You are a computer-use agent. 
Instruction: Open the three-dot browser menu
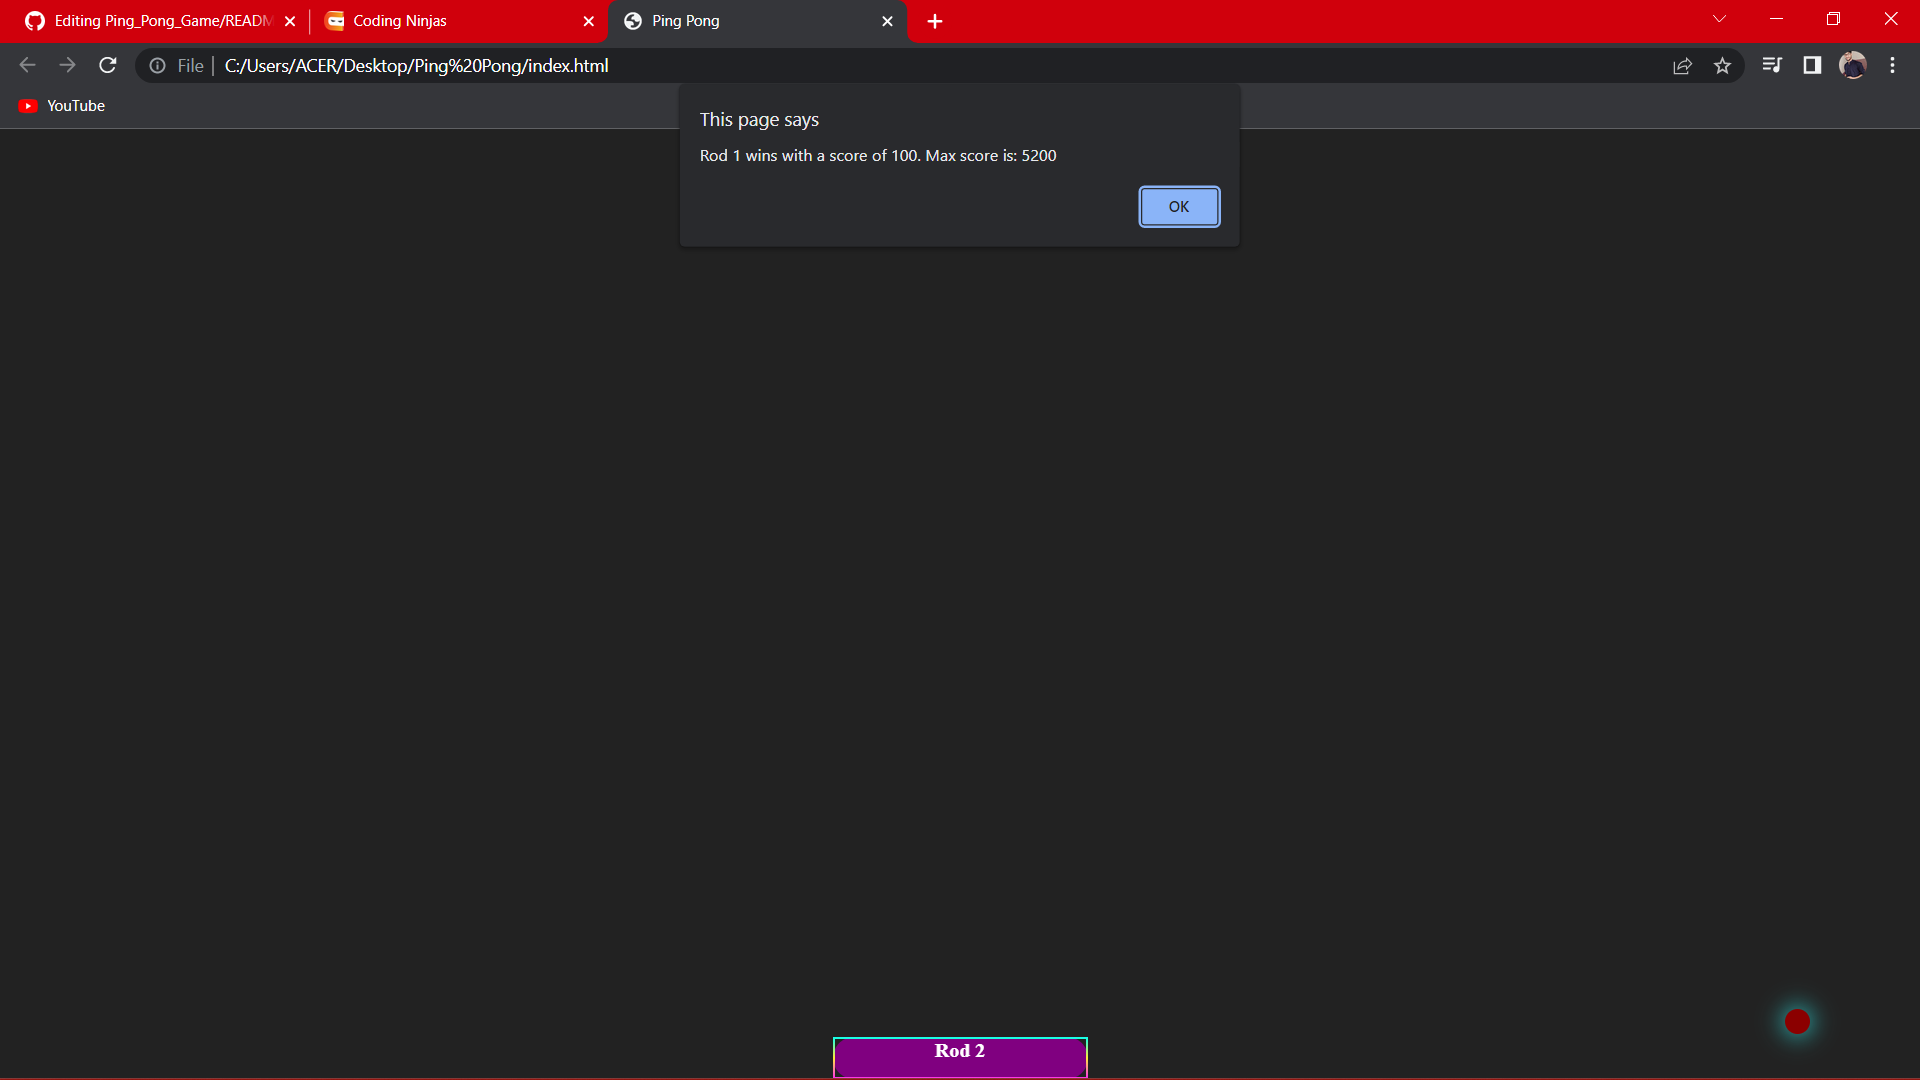click(x=1892, y=65)
